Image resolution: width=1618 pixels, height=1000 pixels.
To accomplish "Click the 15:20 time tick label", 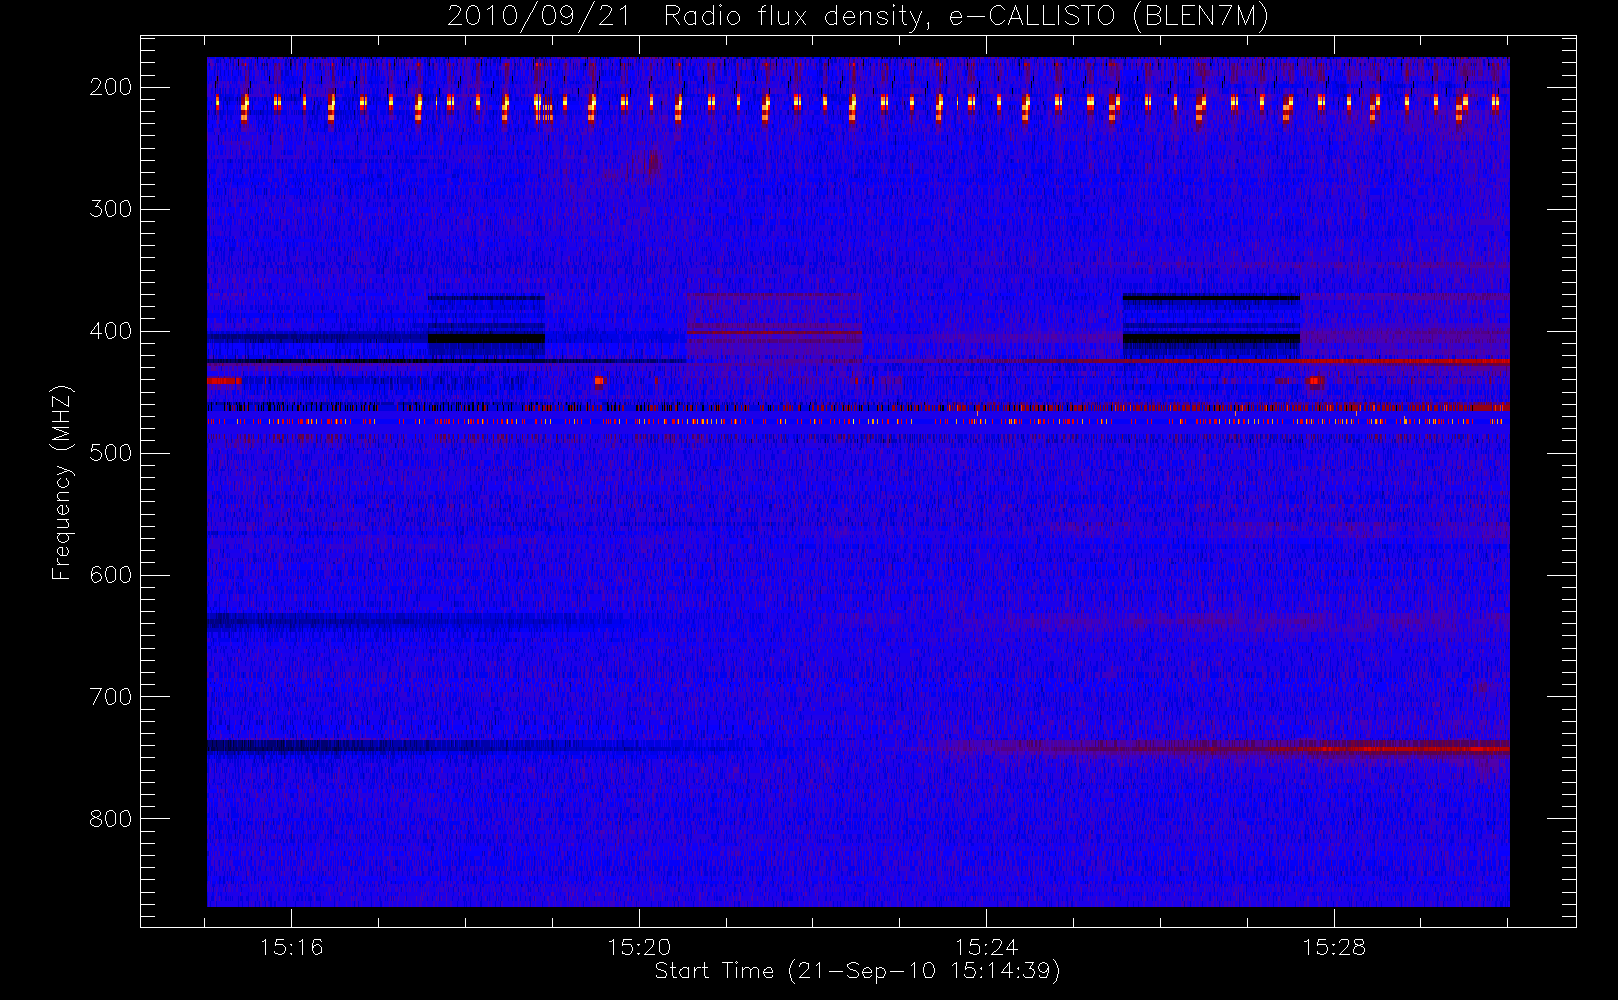I will (639, 947).
